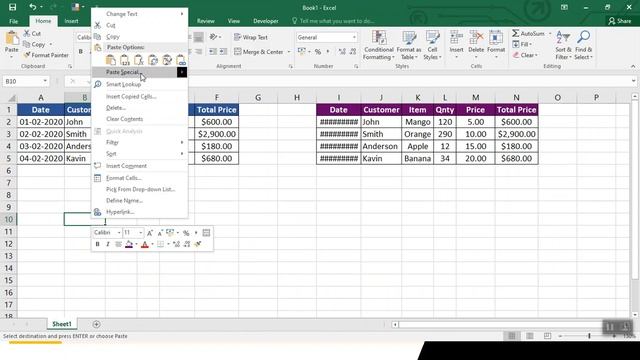
Task: Expand the Name Box dropdown arrow
Action: coord(45,81)
